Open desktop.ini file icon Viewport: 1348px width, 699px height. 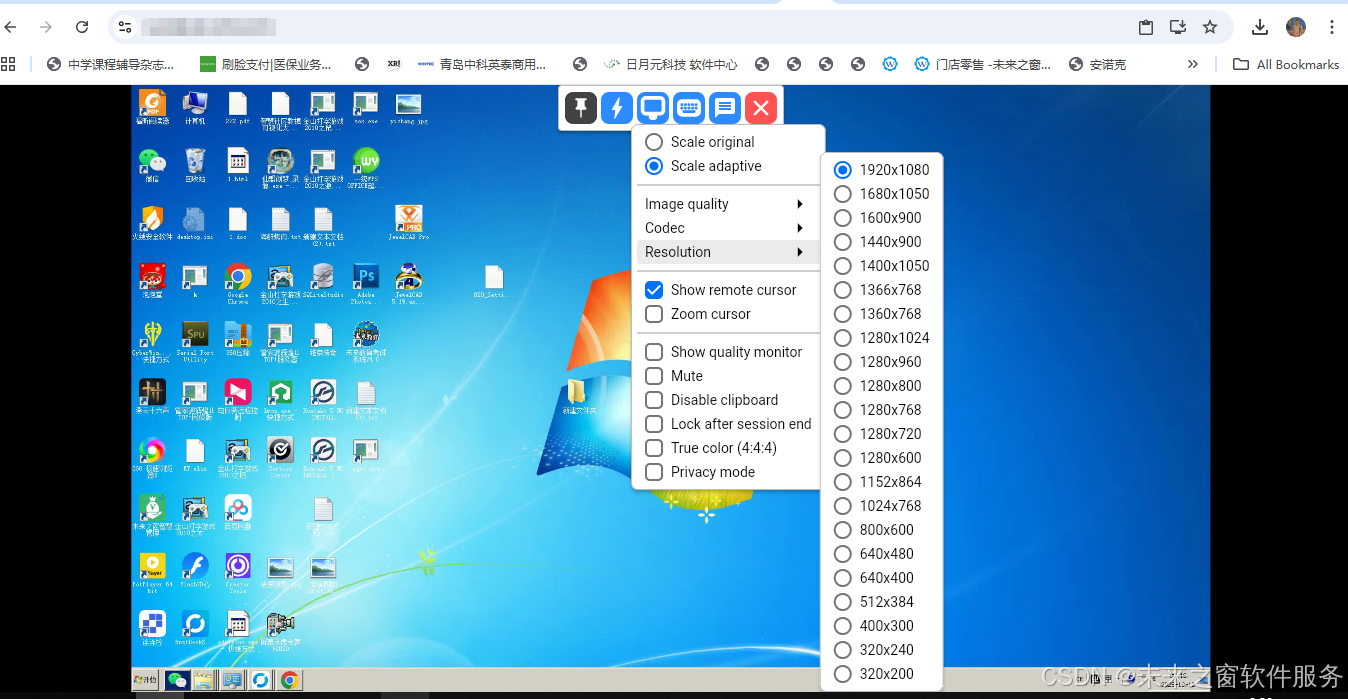(195, 224)
